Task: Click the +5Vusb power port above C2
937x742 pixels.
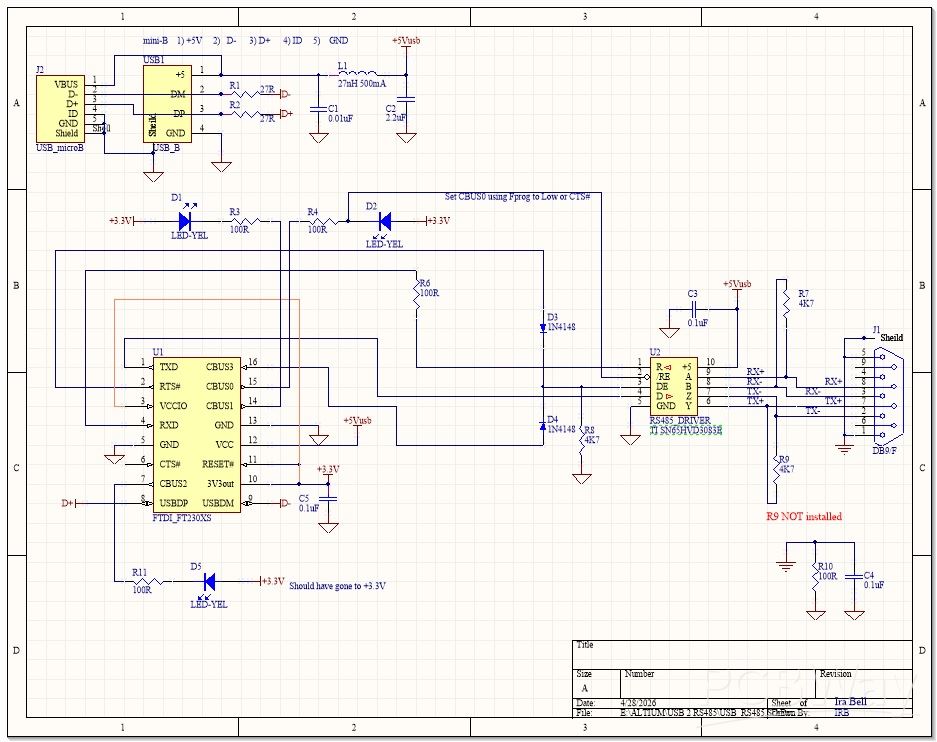Action: (x=405, y=42)
